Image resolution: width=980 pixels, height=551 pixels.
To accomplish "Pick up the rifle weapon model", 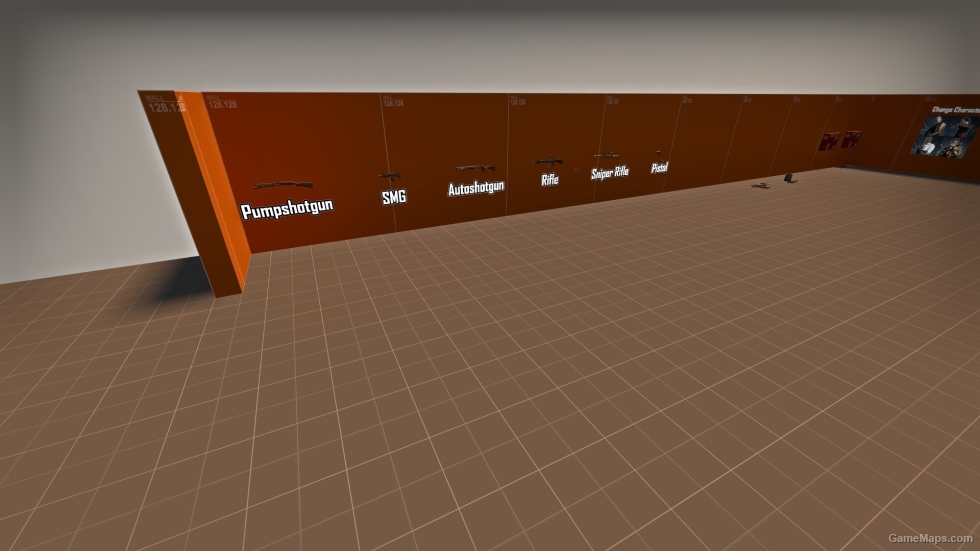I will pos(548,162).
